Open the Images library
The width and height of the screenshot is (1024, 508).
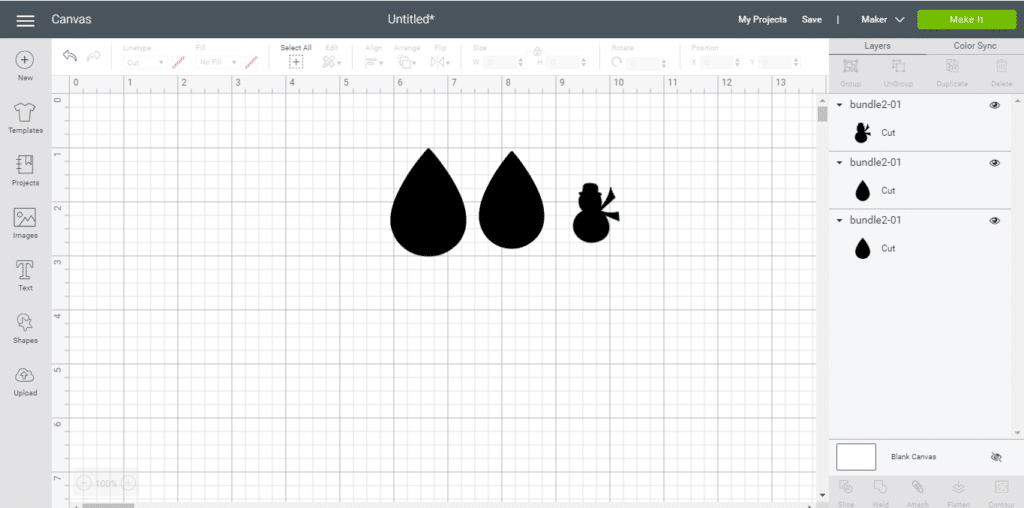point(25,222)
